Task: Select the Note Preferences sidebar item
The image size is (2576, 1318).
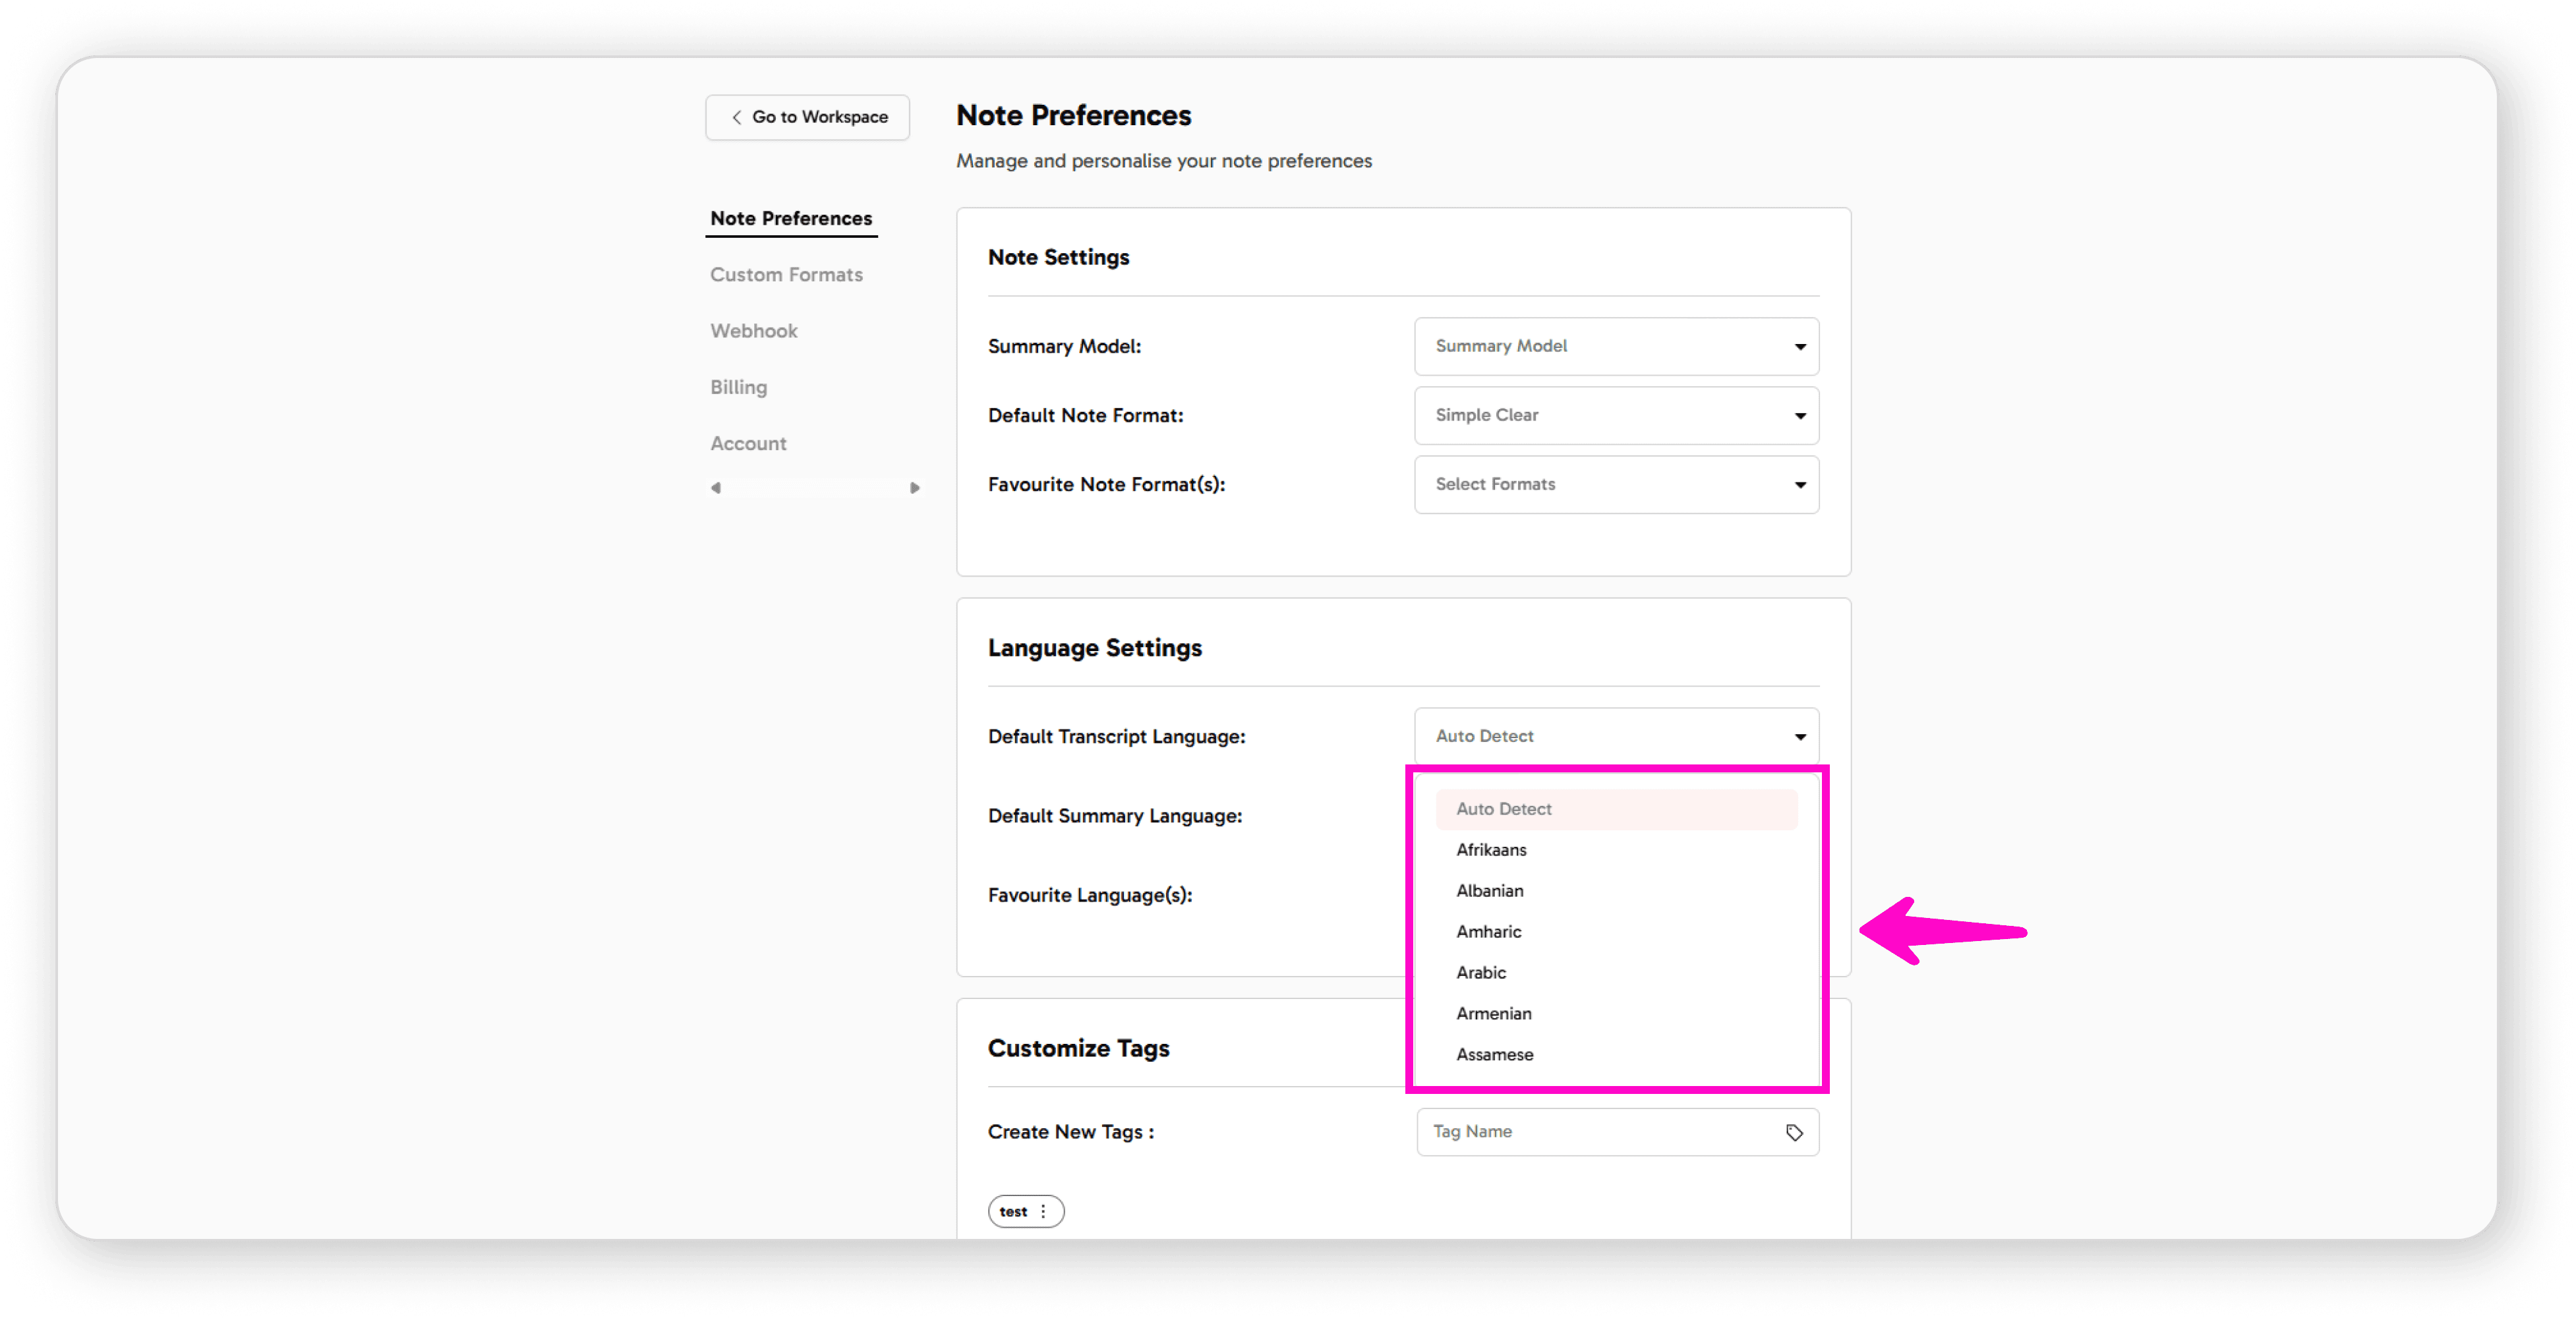Action: tap(790, 218)
